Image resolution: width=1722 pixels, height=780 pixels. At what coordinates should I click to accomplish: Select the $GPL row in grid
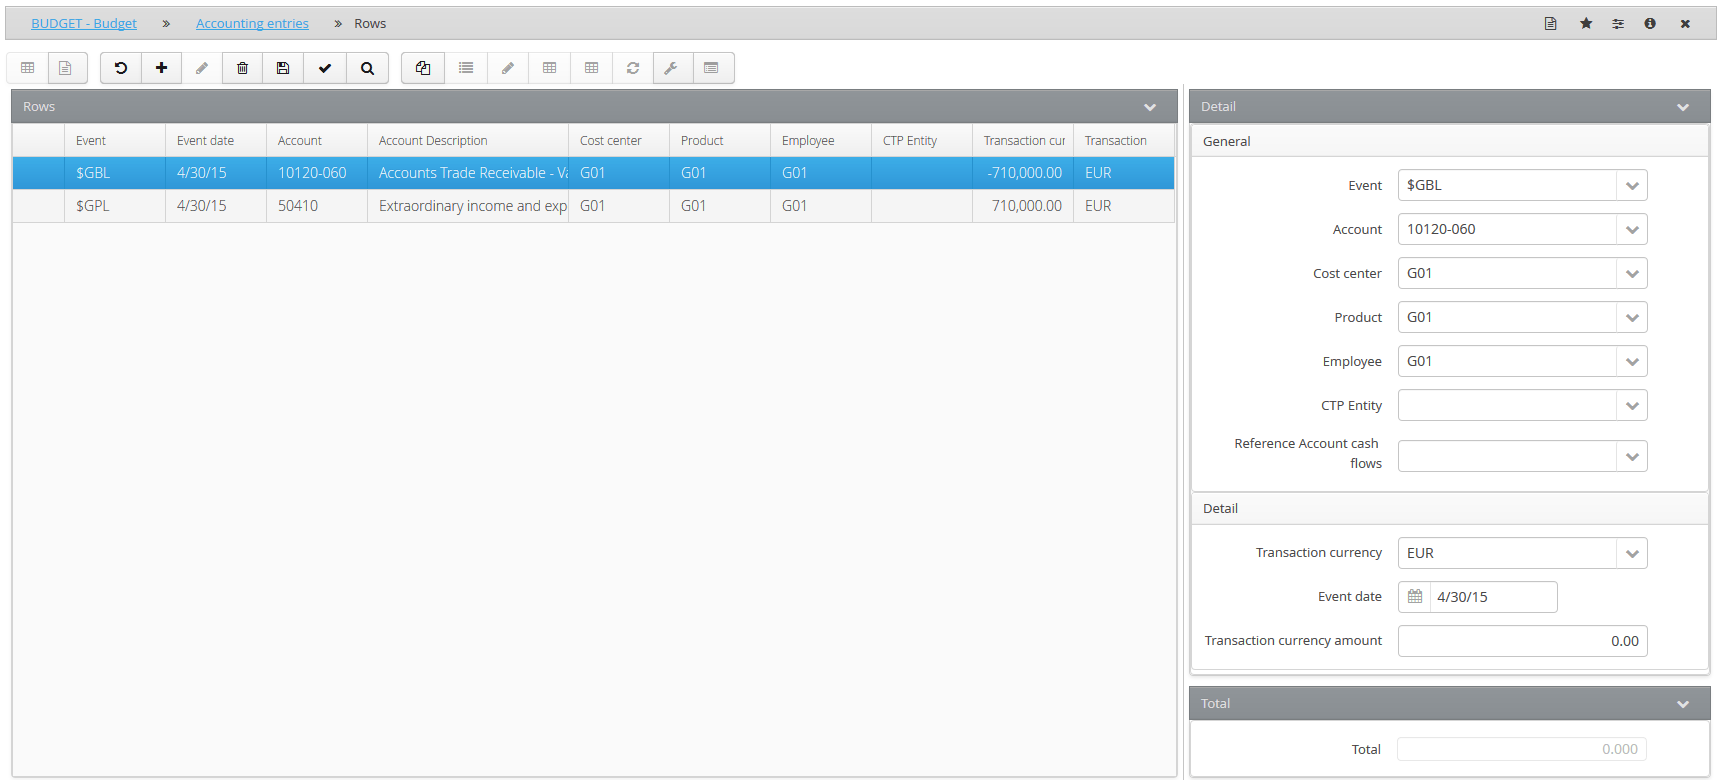(x=593, y=206)
